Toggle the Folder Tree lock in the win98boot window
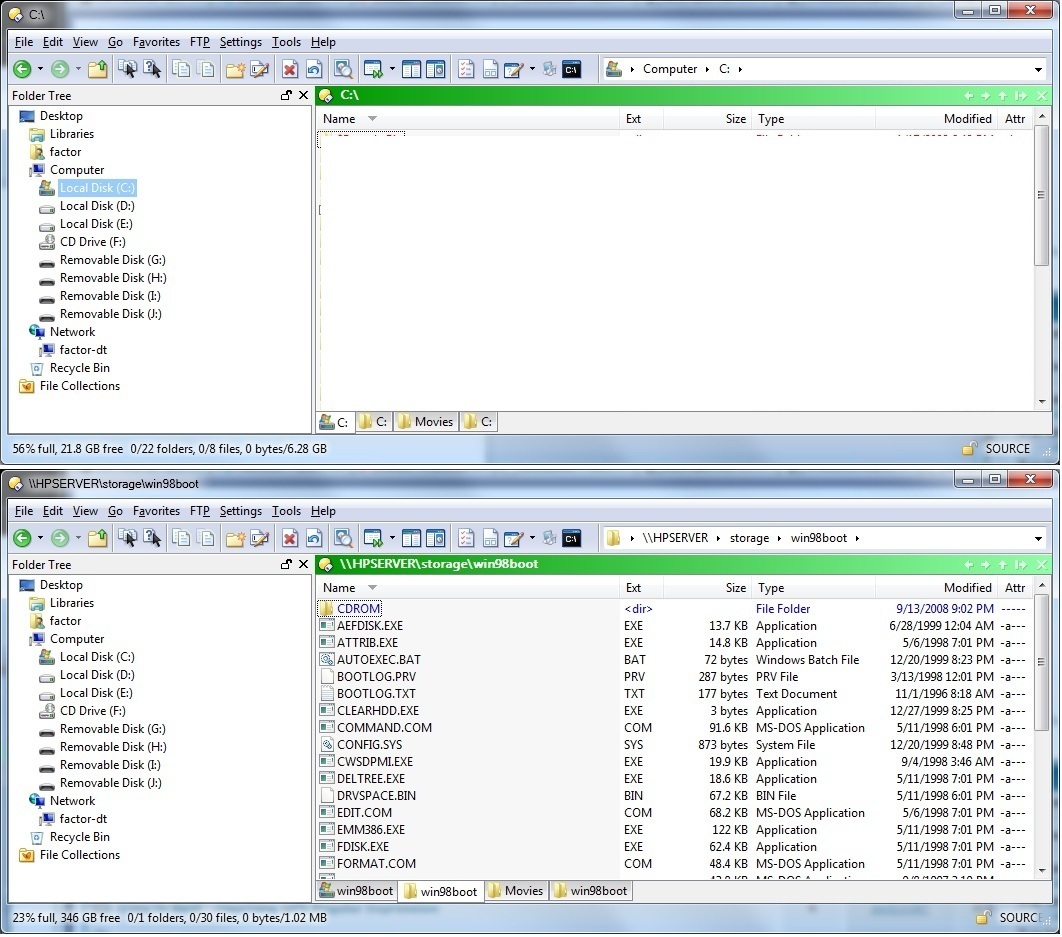Viewport: 1062px width, 937px height. [286, 565]
